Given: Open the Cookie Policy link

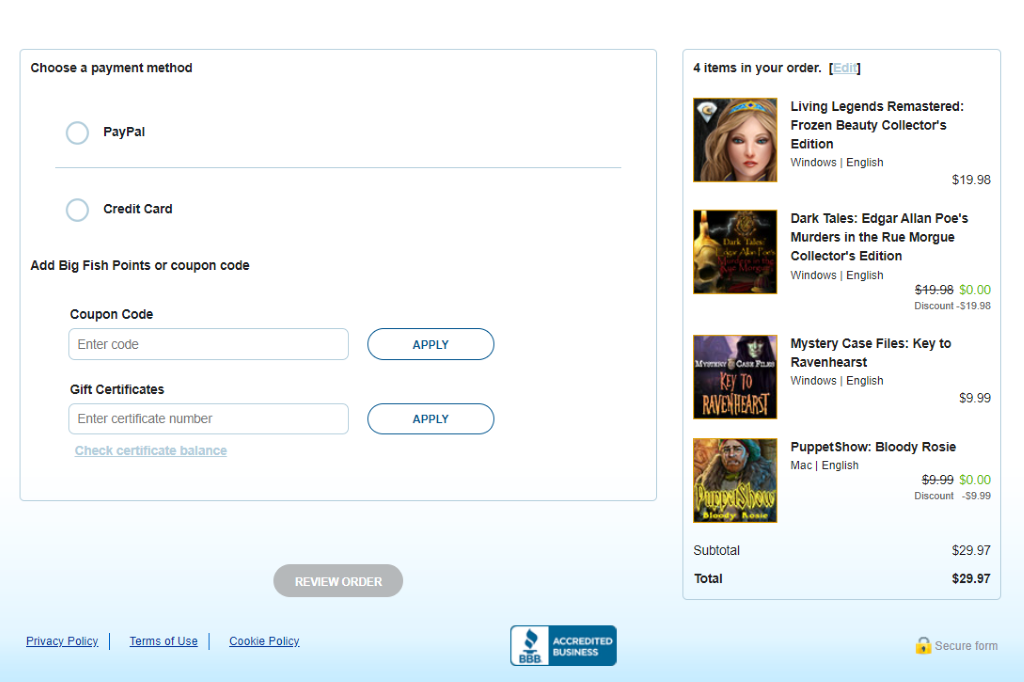Looking at the screenshot, I should tap(264, 641).
